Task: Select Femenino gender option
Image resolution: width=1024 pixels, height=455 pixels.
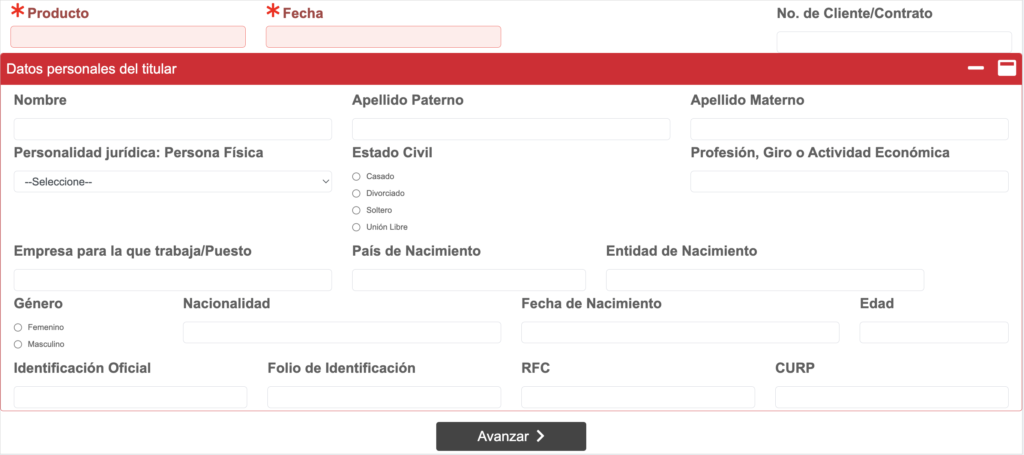Action: (18, 327)
